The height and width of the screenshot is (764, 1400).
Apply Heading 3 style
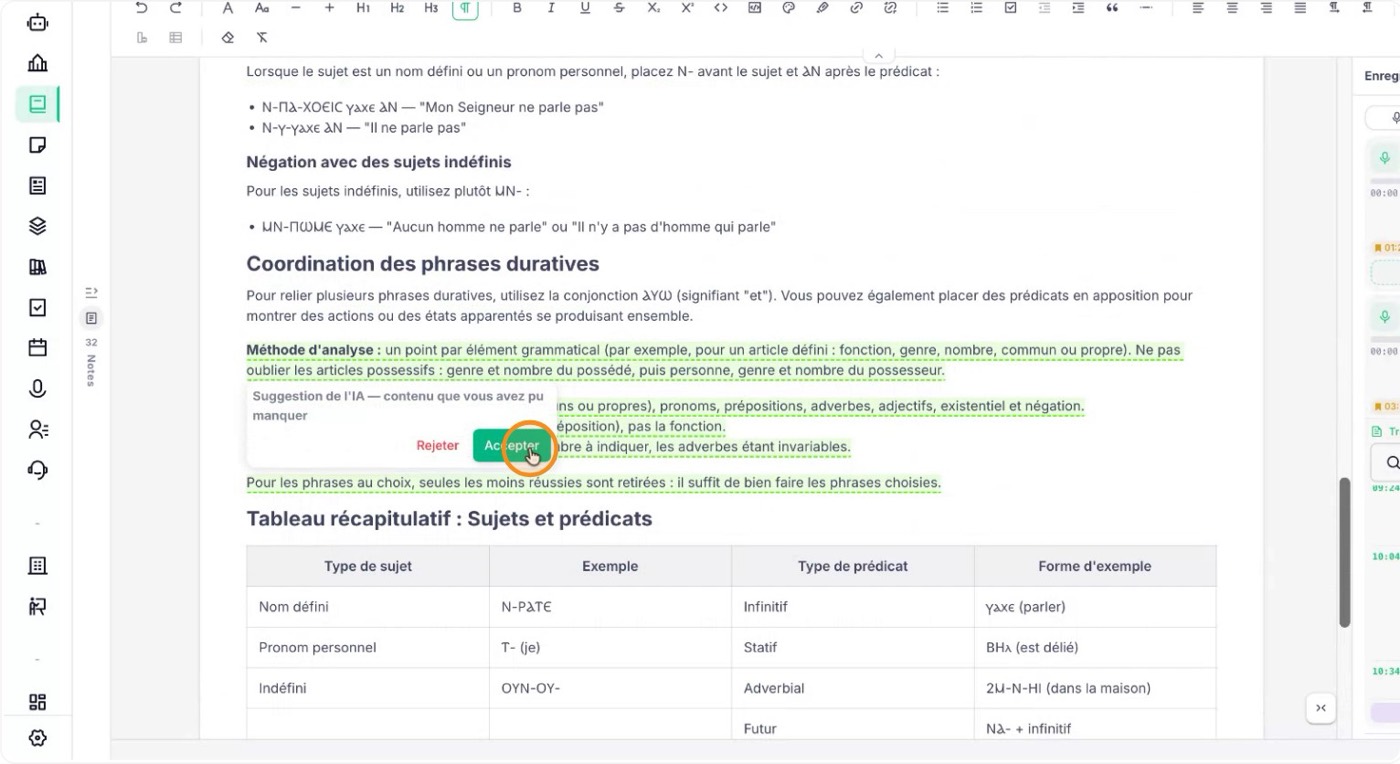[x=431, y=8]
